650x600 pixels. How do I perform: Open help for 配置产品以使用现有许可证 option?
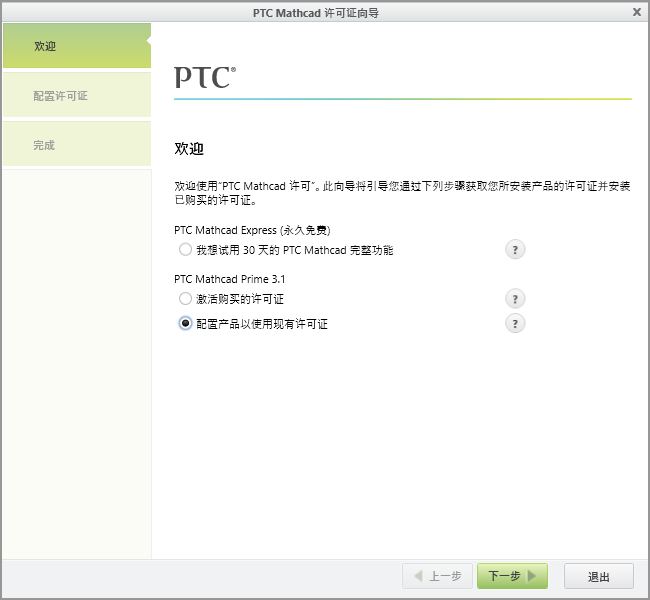coord(515,323)
